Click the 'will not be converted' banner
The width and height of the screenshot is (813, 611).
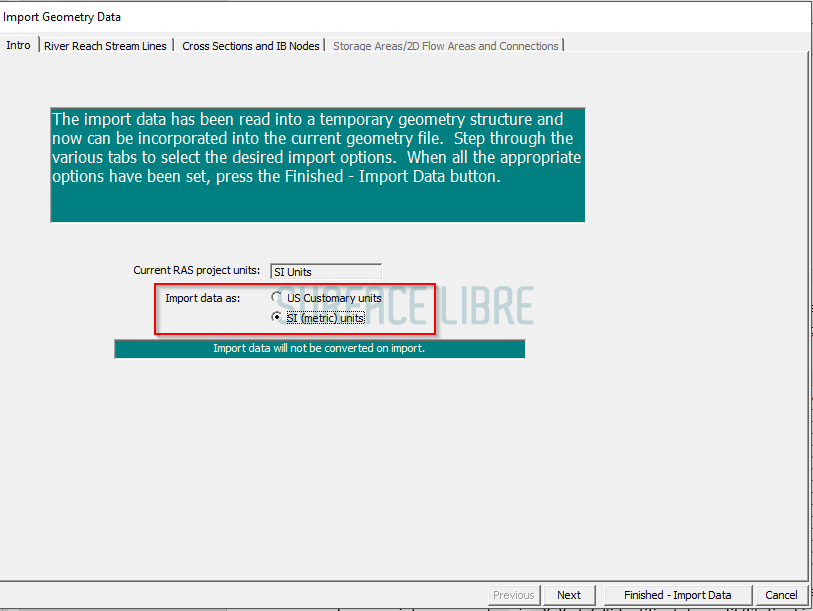(x=319, y=349)
